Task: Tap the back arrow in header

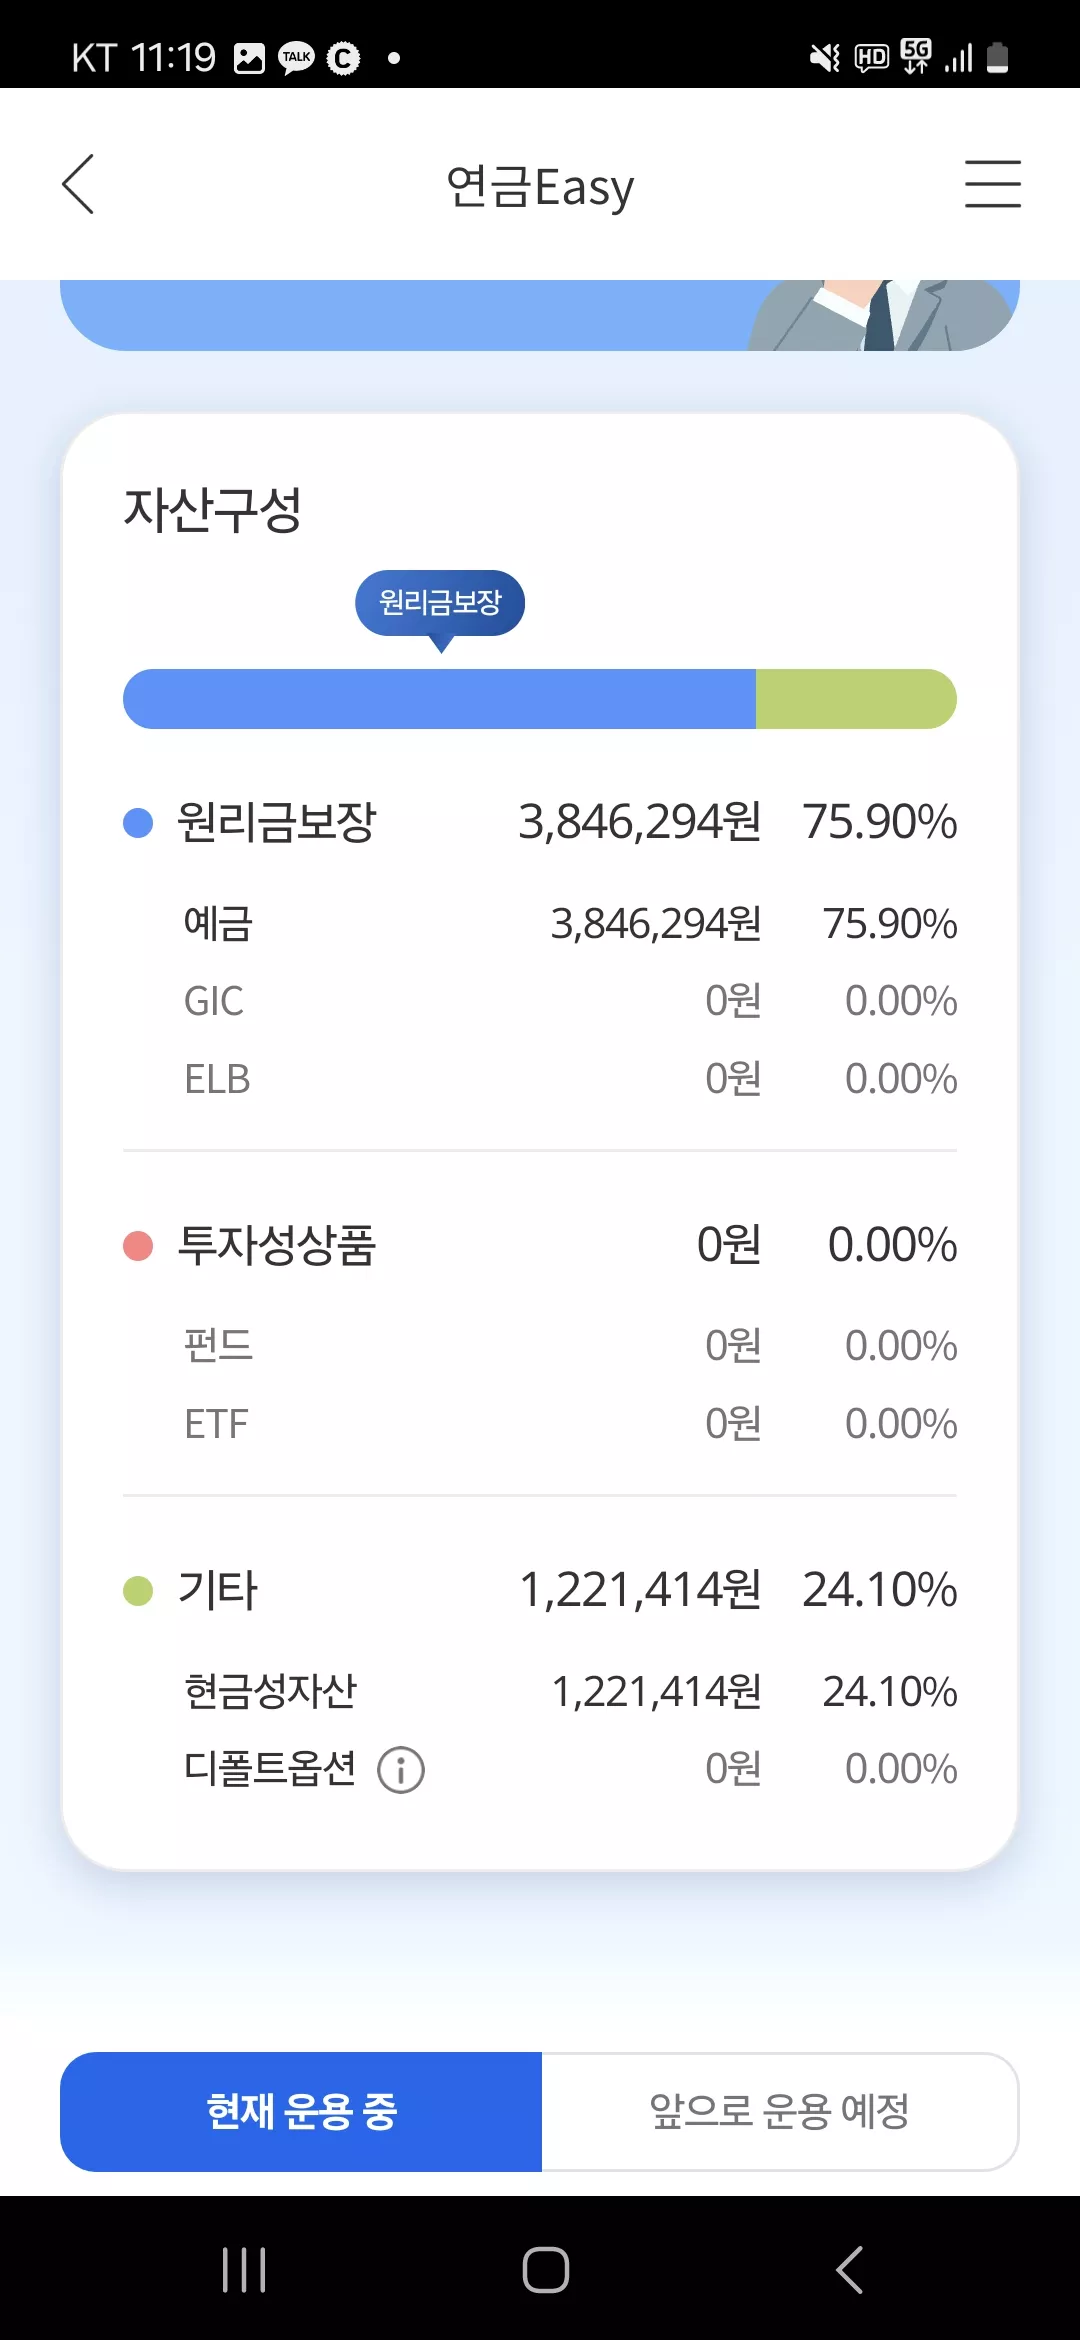Action: pos(78,184)
